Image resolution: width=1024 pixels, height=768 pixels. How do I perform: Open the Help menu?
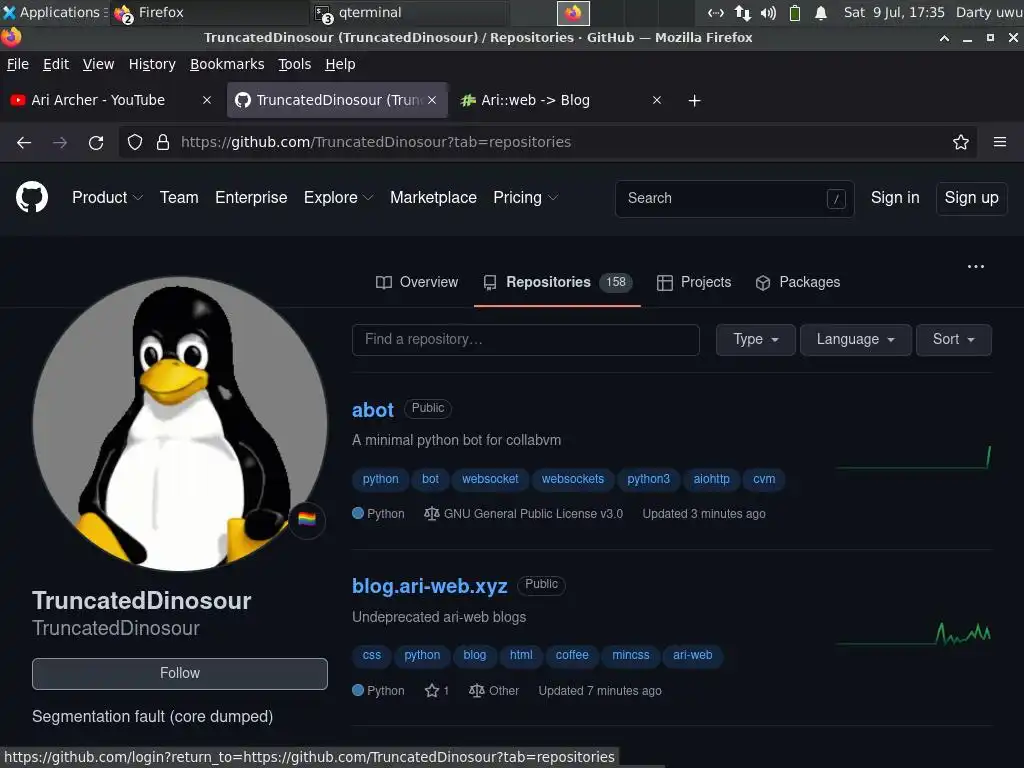tap(340, 64)
